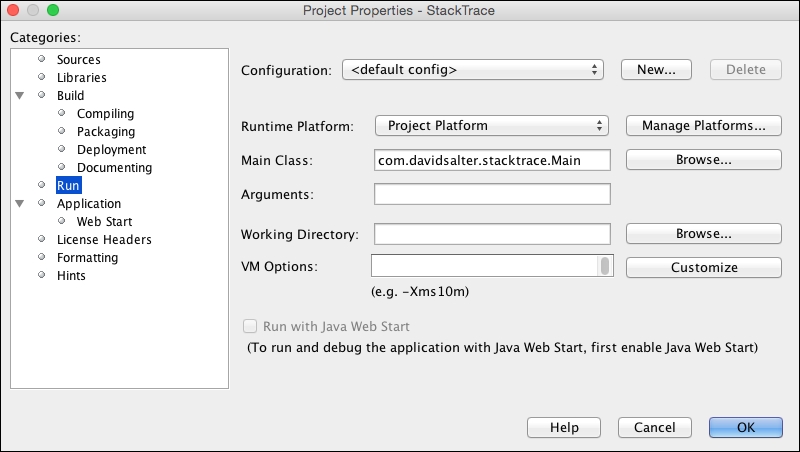
Task: Click the License Headers bullet icon
Action: coord(41,239)
